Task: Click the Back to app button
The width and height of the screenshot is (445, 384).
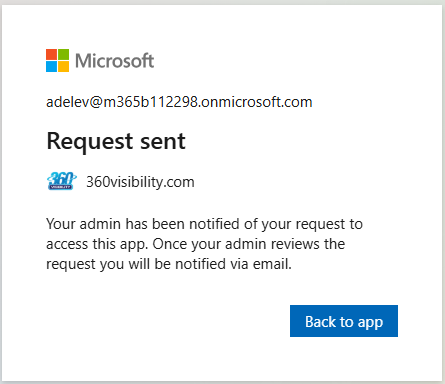Action: [344, 321]
